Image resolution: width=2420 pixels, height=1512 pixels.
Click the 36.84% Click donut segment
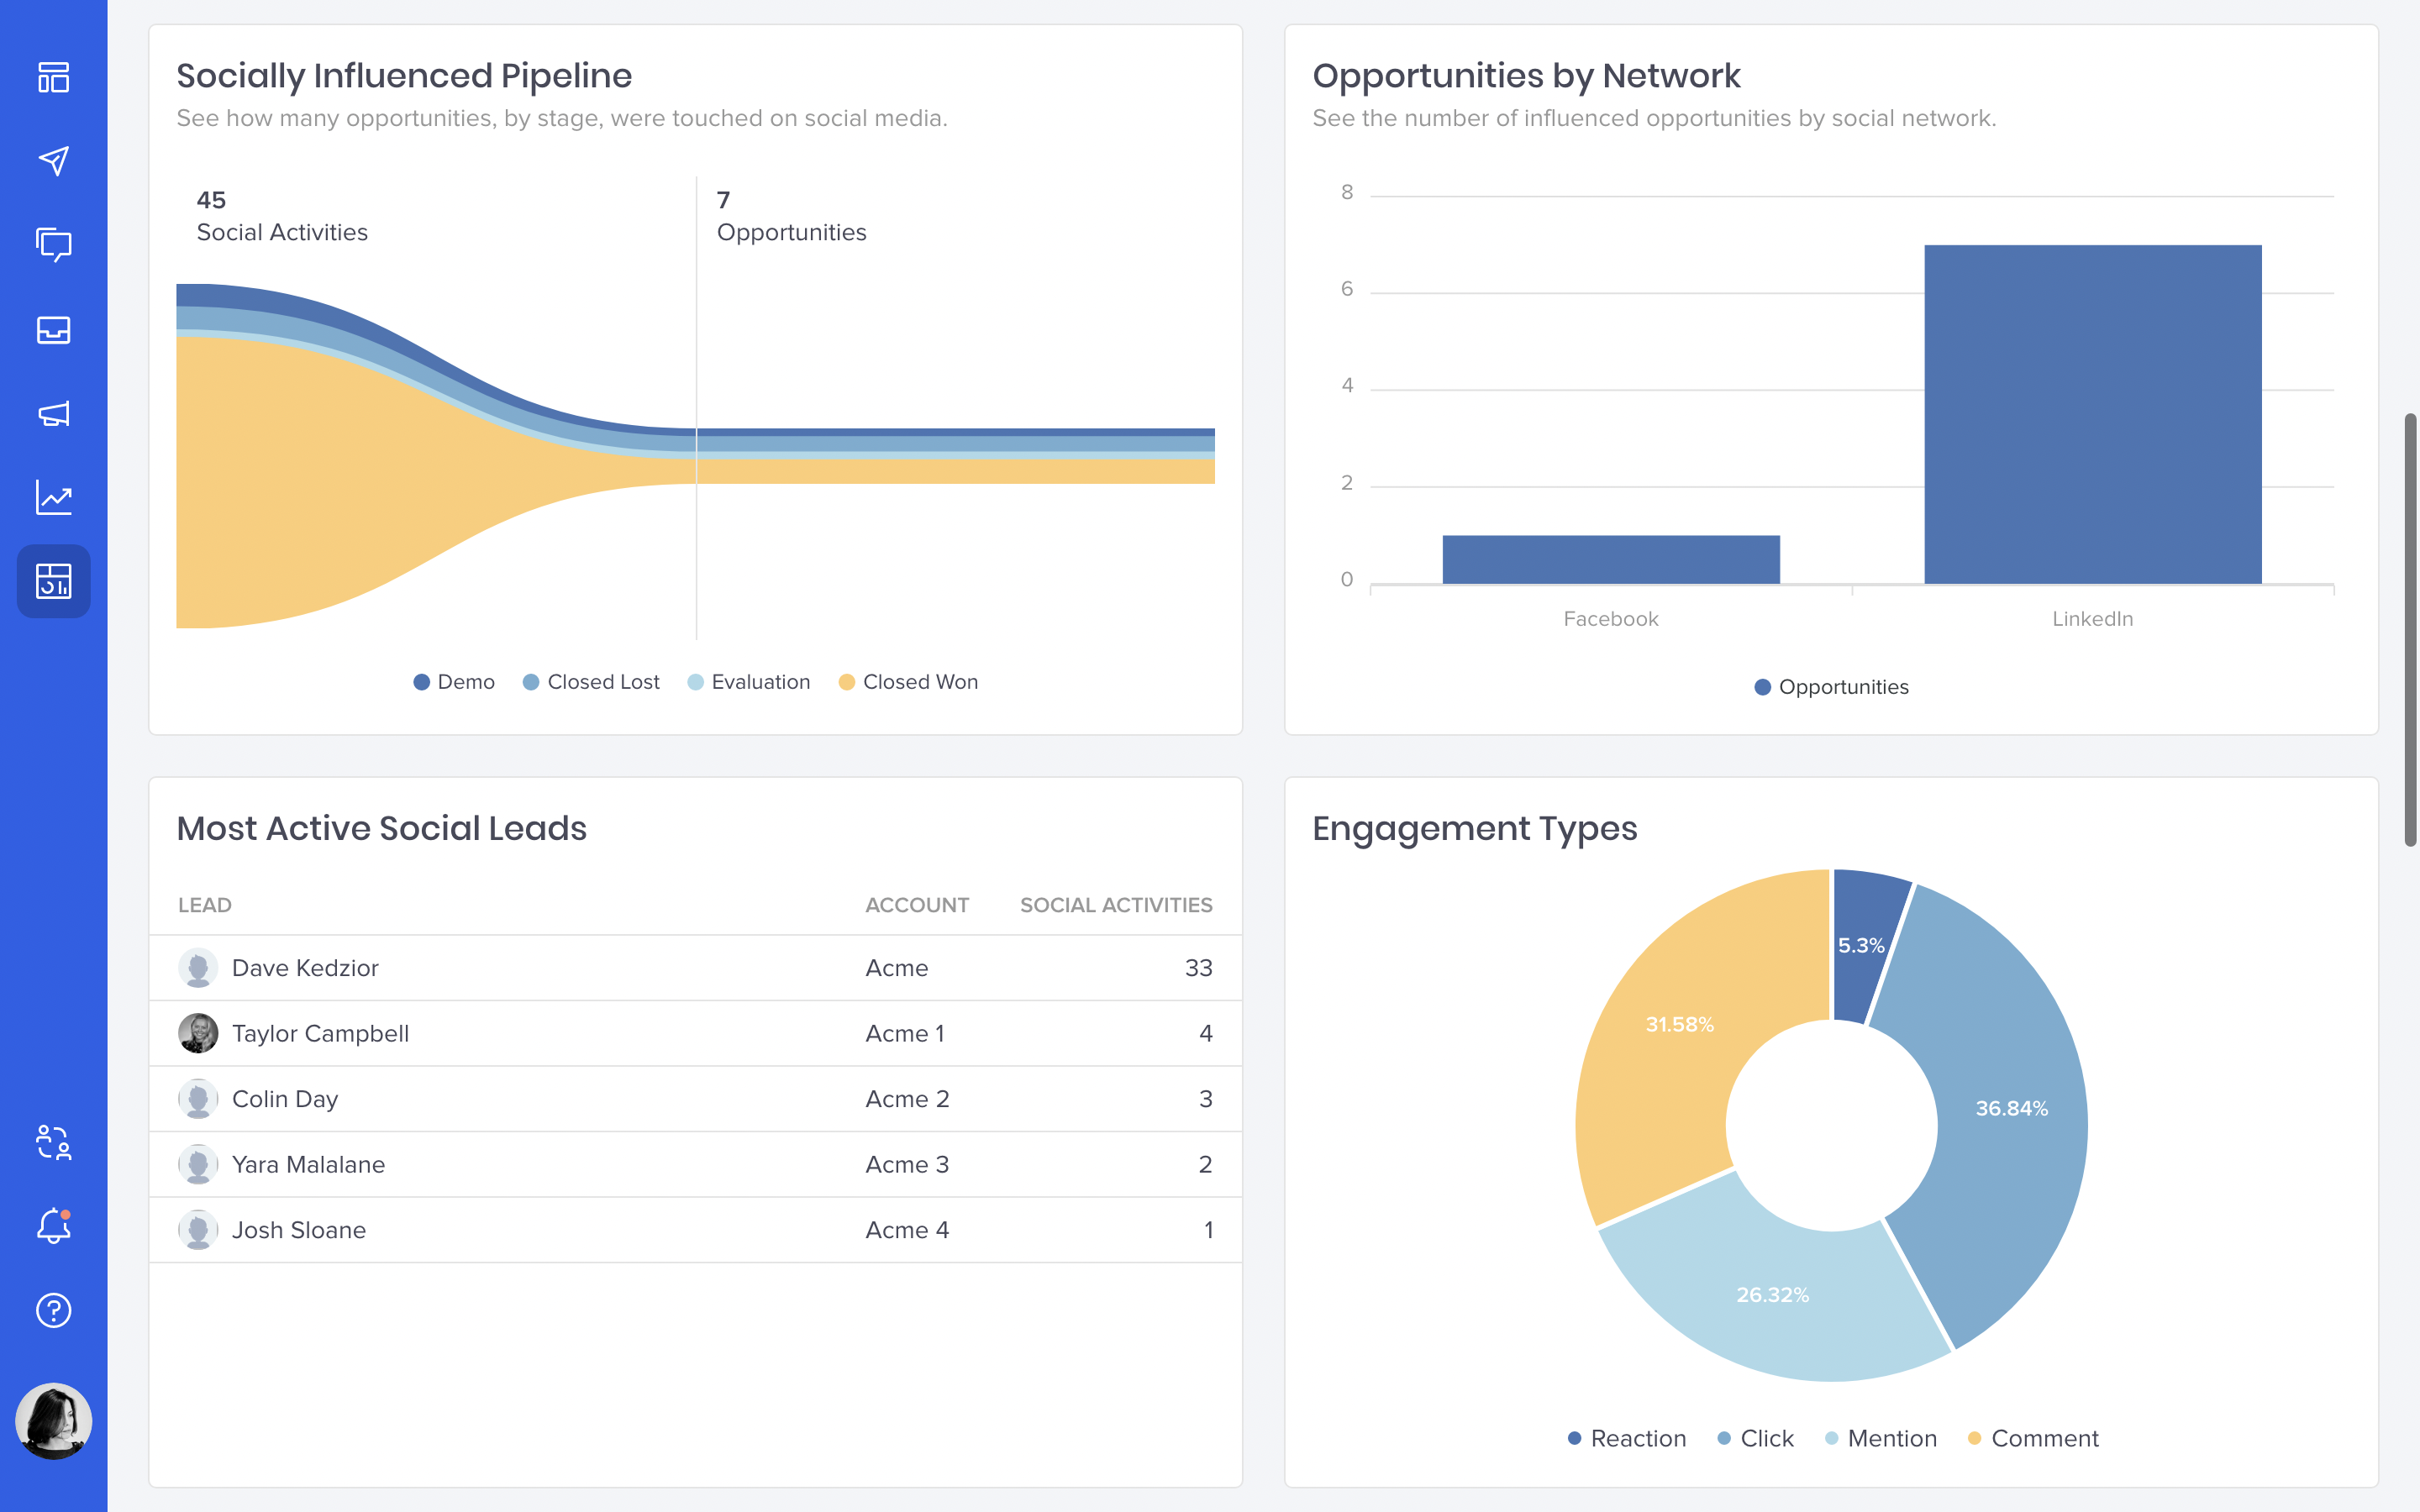(x=2010, y=1108)
